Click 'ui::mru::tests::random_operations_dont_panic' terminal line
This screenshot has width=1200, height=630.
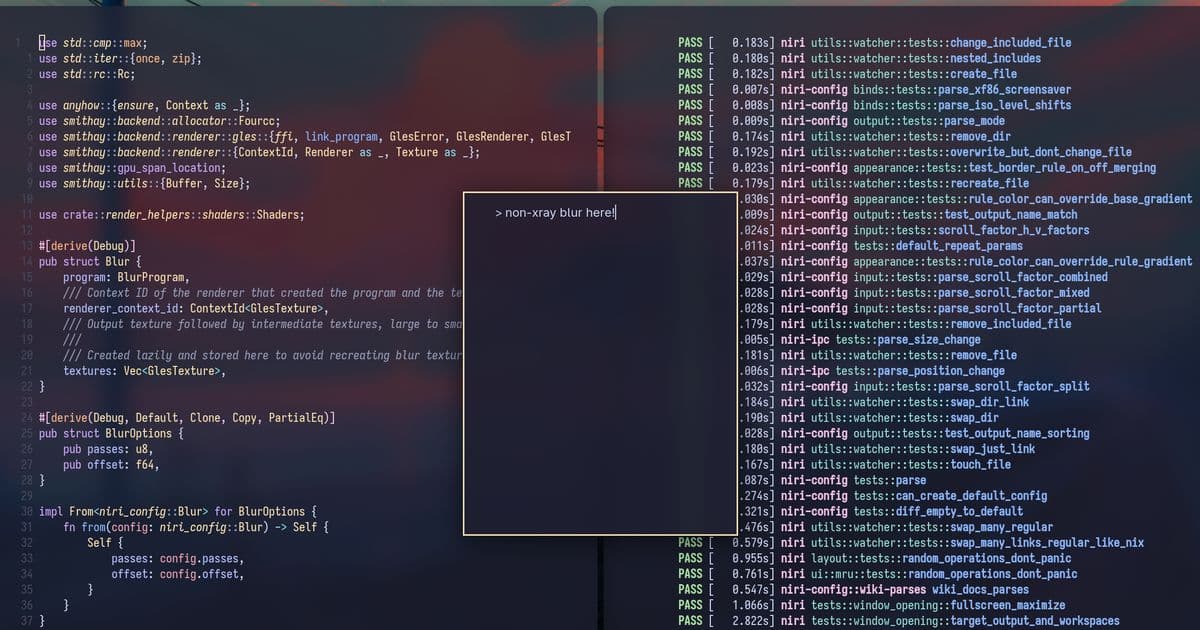coord(944,574)
